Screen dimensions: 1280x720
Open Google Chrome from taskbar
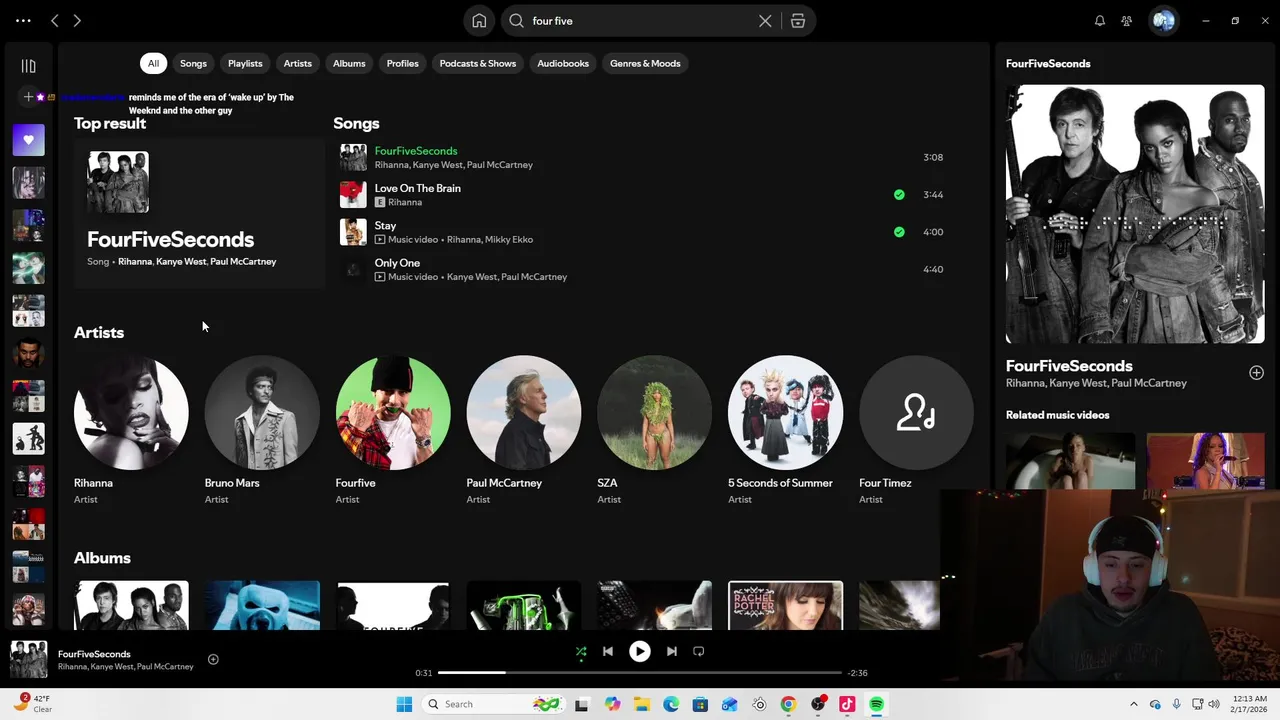(x=788, y=704)
